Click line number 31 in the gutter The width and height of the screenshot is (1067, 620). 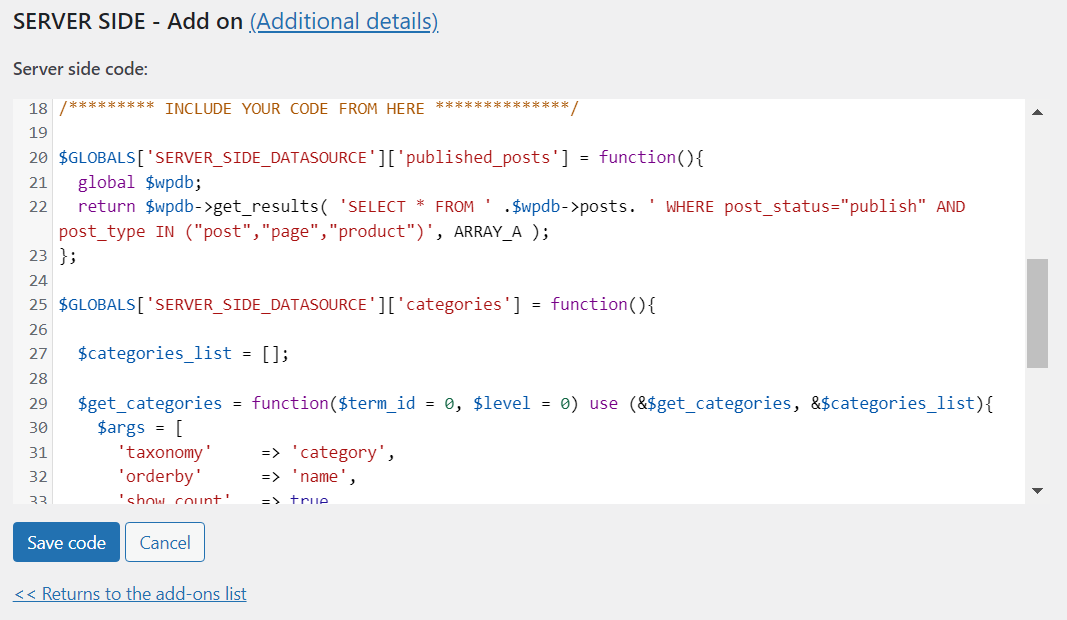pyautogui.click(x=38, y=452)
